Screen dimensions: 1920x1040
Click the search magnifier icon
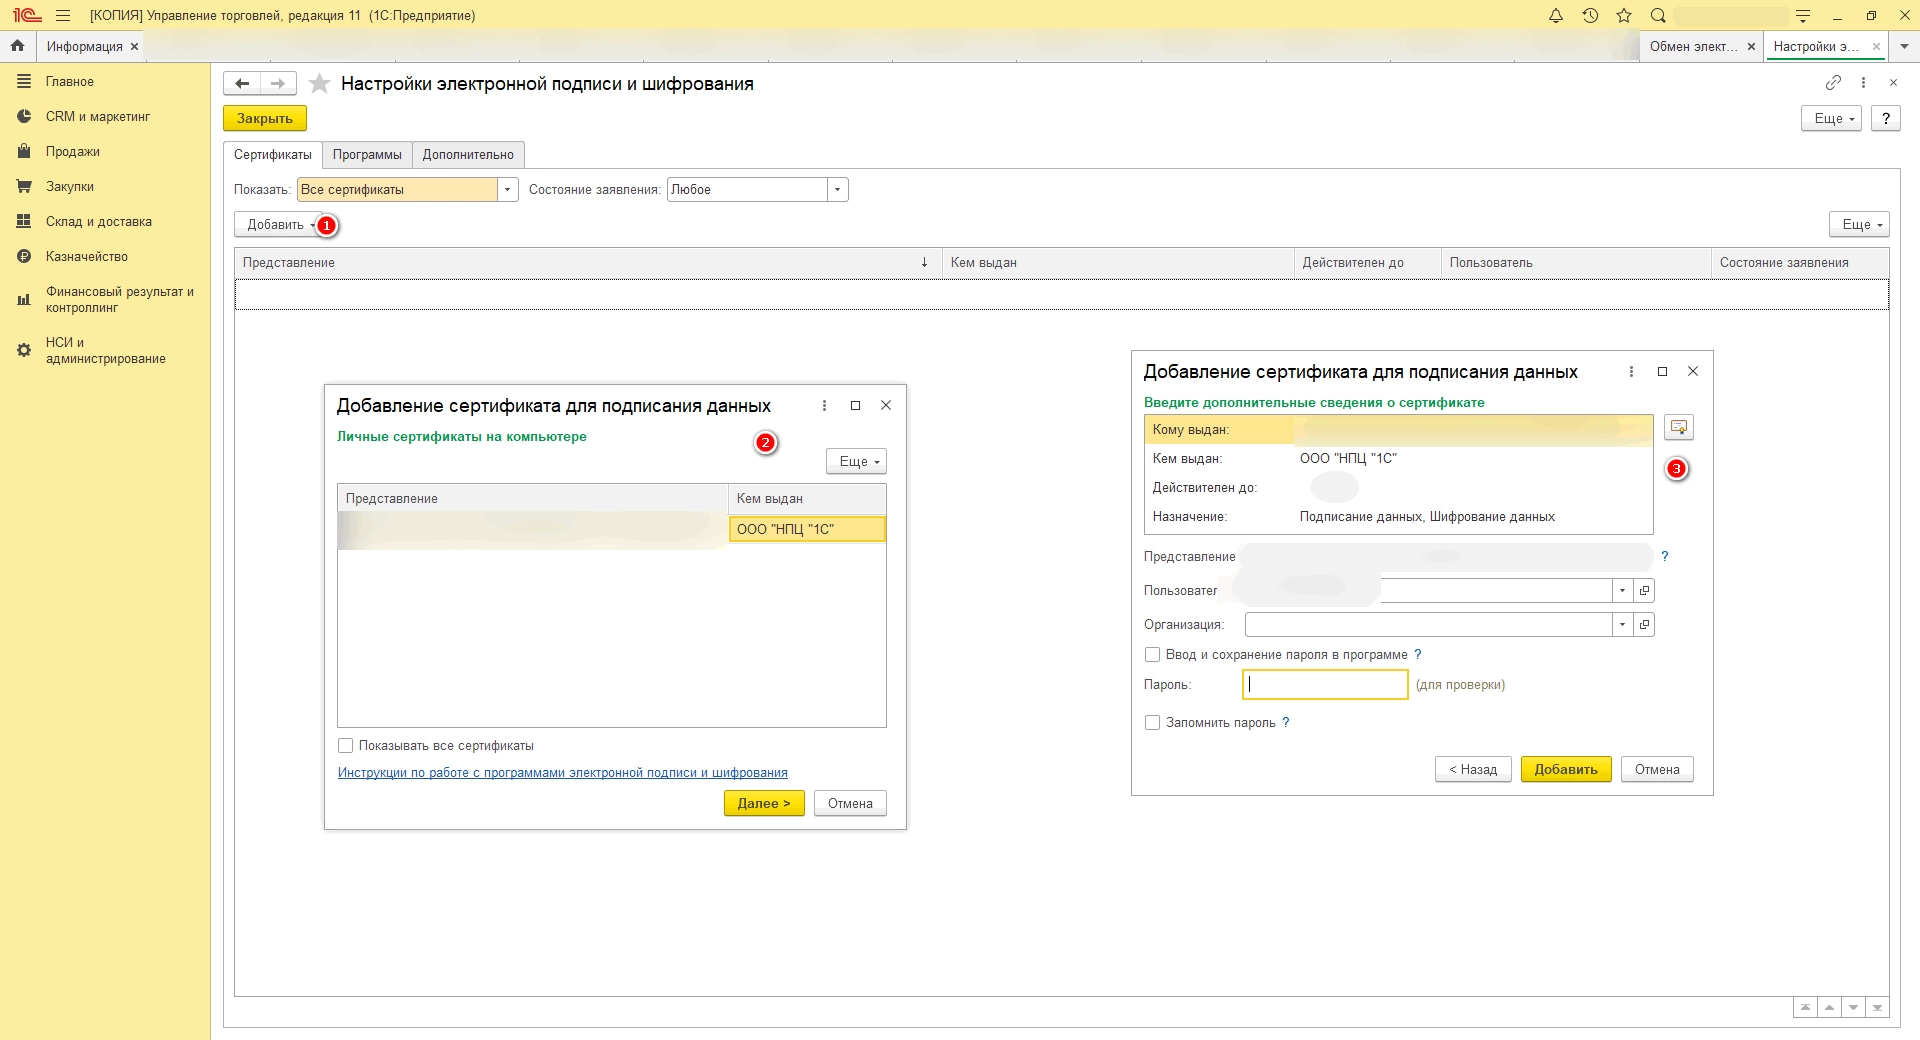(x=1658, y=15)
